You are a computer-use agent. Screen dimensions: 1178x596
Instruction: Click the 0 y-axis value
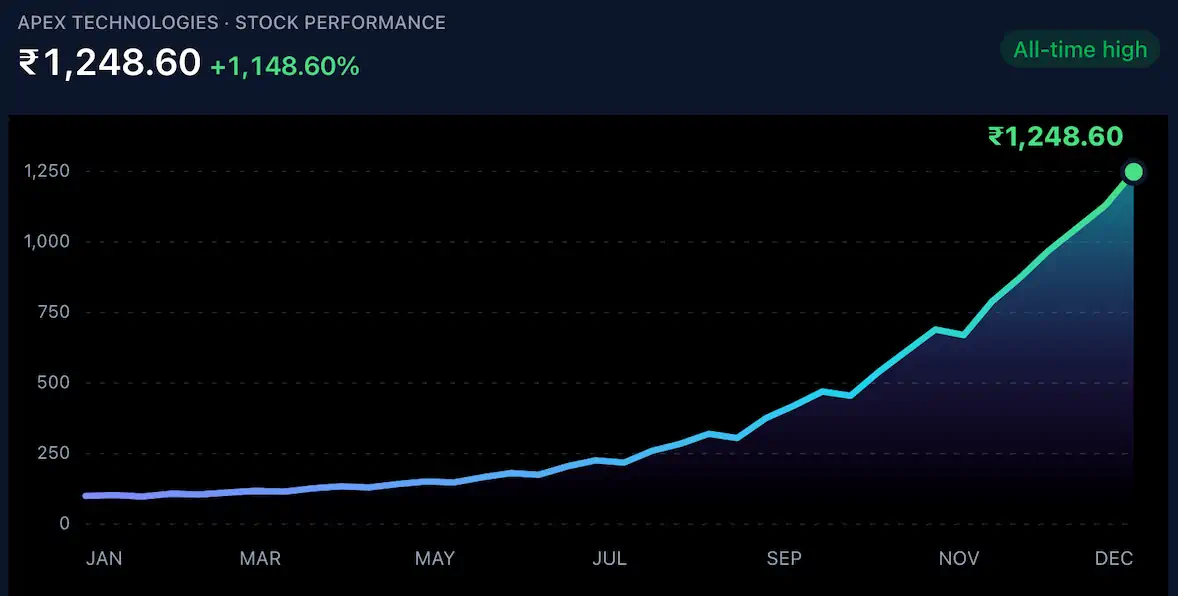click(x=65, y=523)
